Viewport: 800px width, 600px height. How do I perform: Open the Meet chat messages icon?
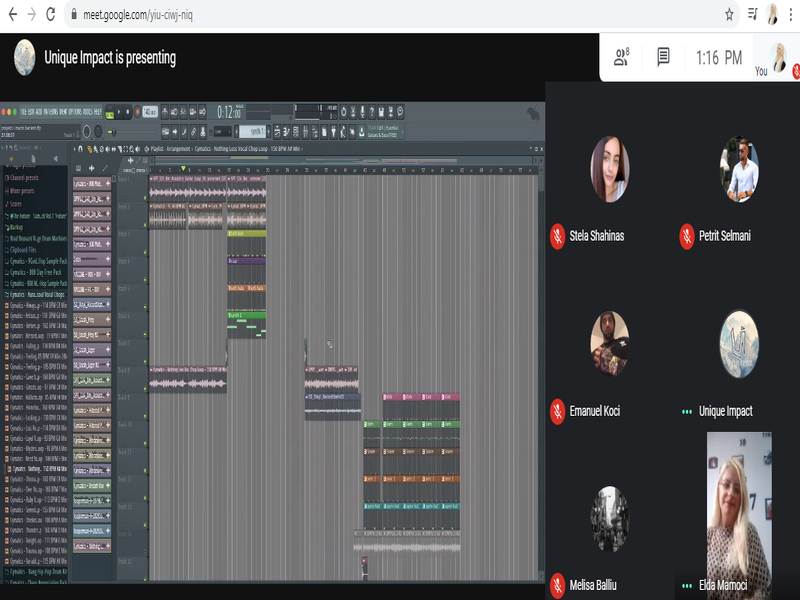663,57
